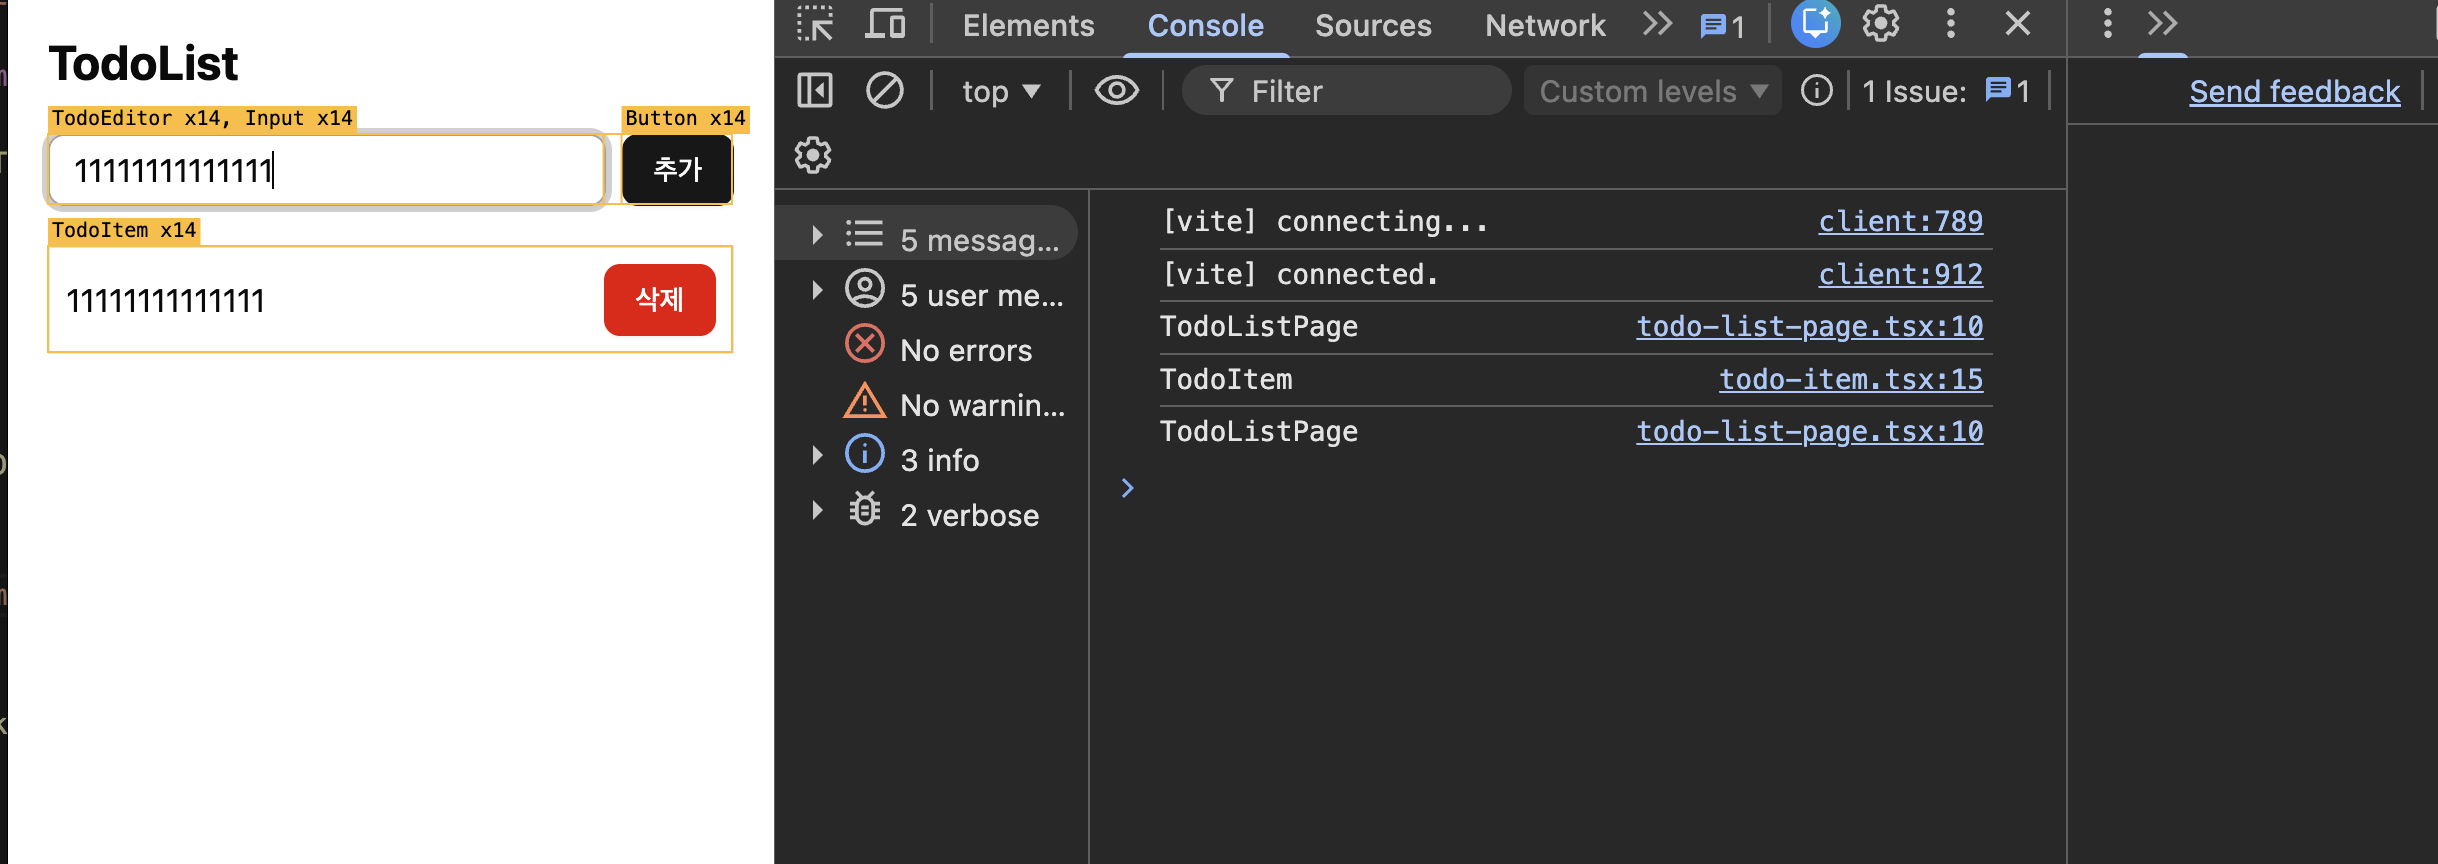Viewport: 2438px width, 864px height.
Task: Toggle the live expression eye icon
Action: 1116,91
